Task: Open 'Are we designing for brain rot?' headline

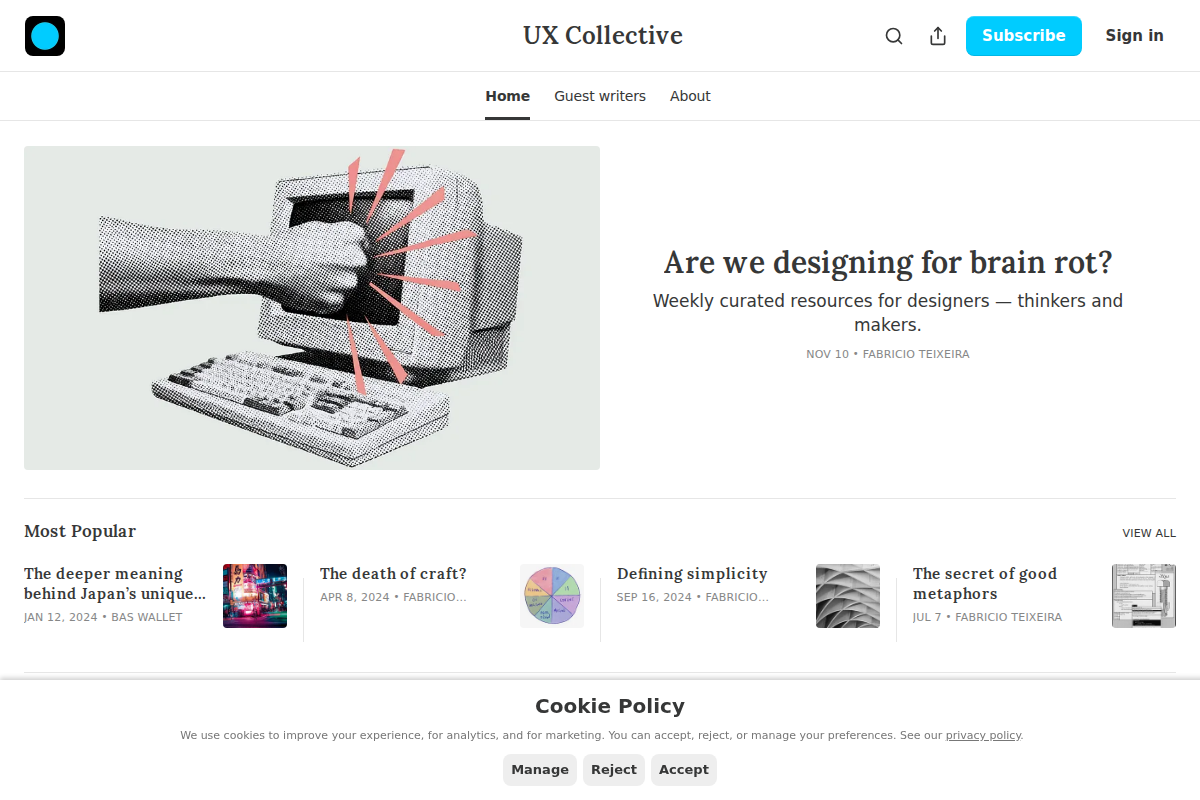Action: point(887,262)
